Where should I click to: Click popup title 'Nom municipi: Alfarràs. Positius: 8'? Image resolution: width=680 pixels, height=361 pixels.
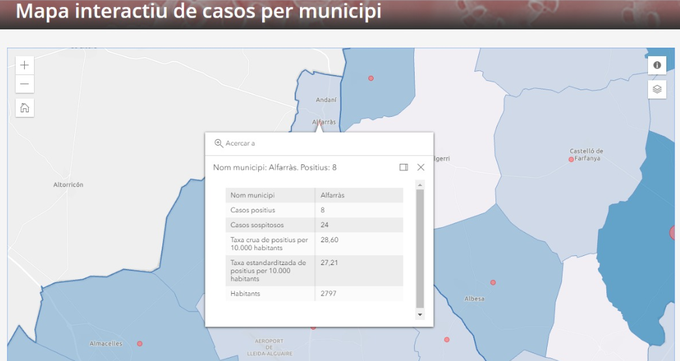(x=275, y=167)
